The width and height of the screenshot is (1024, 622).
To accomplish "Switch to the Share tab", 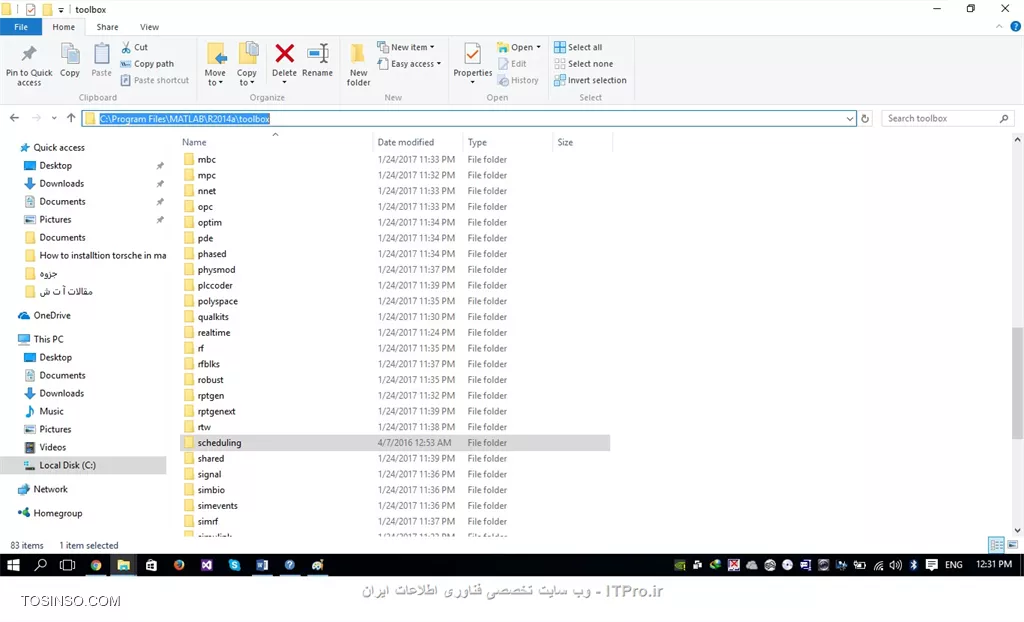I will coord(107,27).
